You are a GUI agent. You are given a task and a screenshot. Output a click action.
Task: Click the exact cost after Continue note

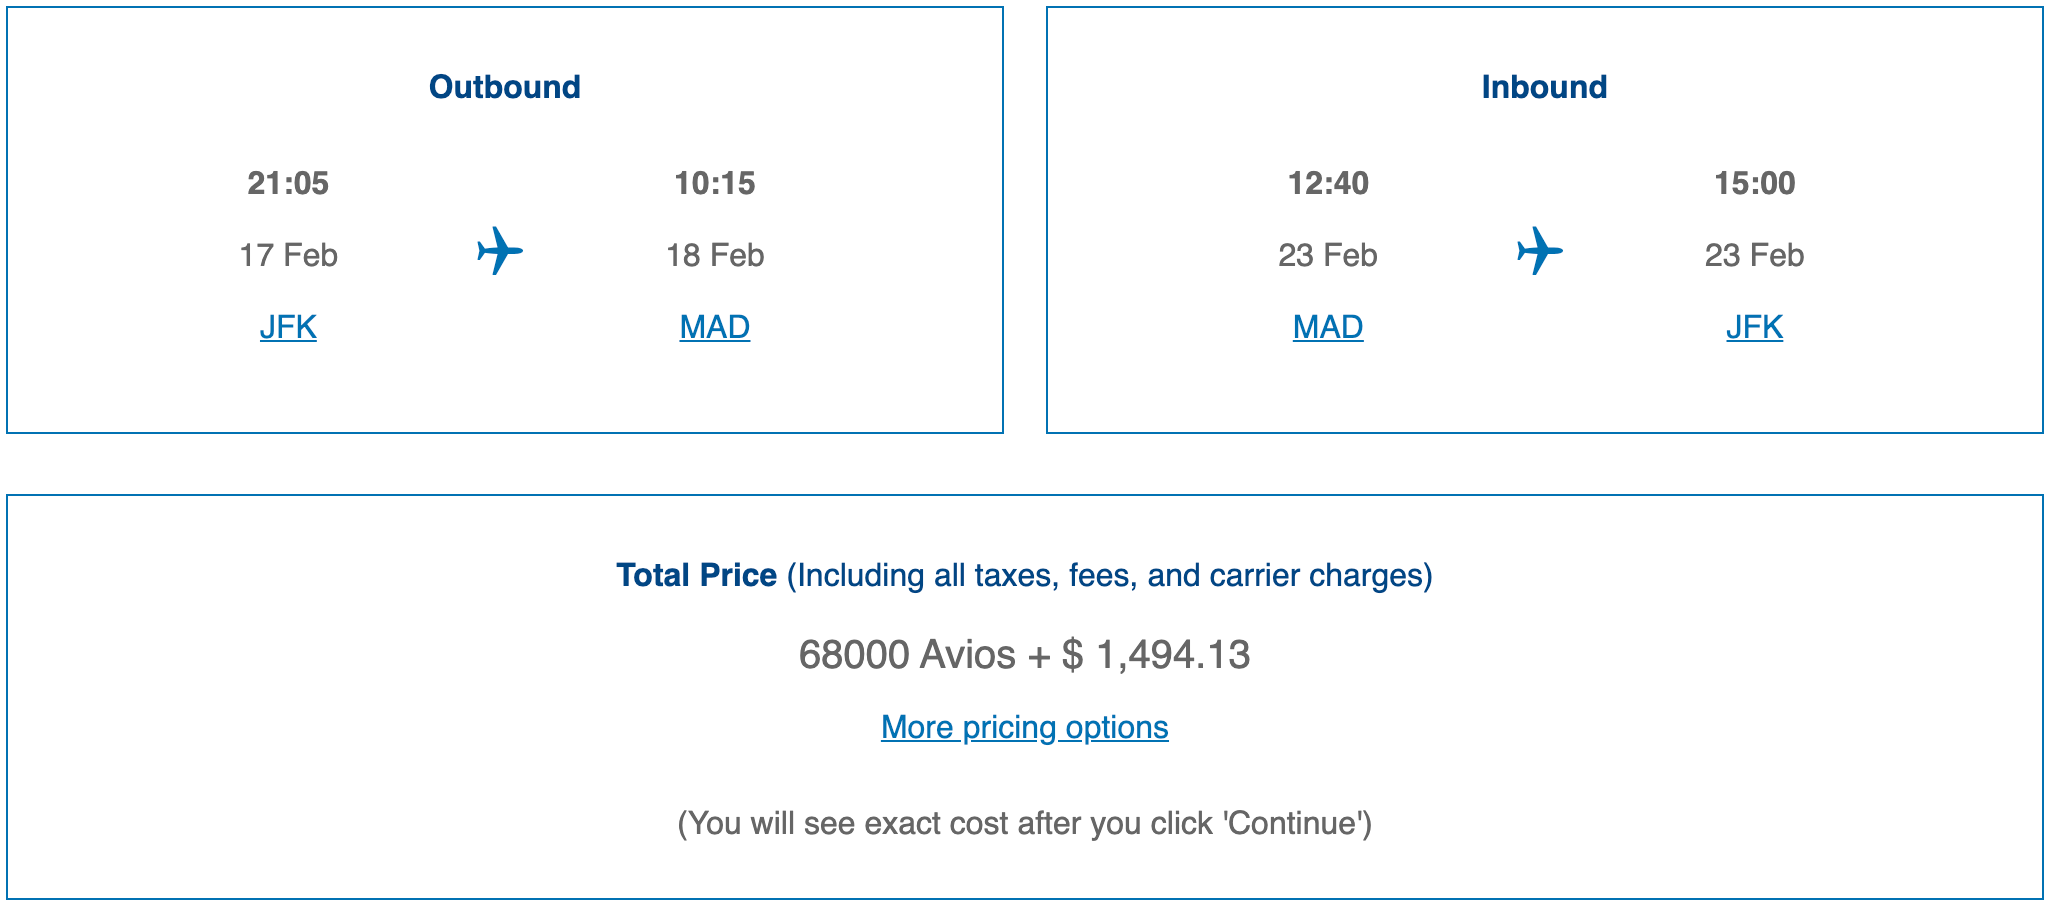tap(1025, 823)
